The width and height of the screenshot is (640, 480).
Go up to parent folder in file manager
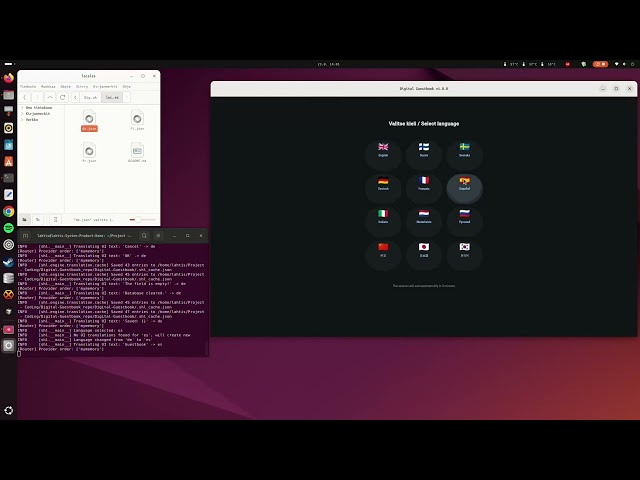[x=50, y=97]
